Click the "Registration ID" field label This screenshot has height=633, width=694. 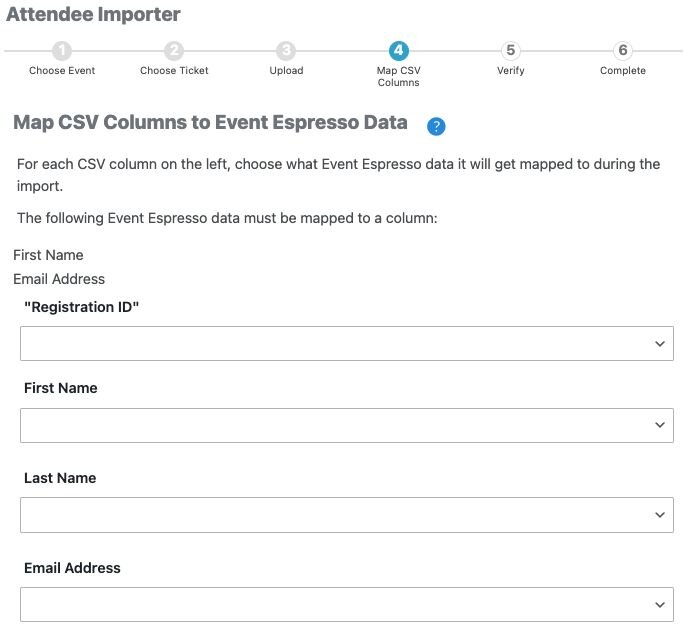(x=81, y=307)
